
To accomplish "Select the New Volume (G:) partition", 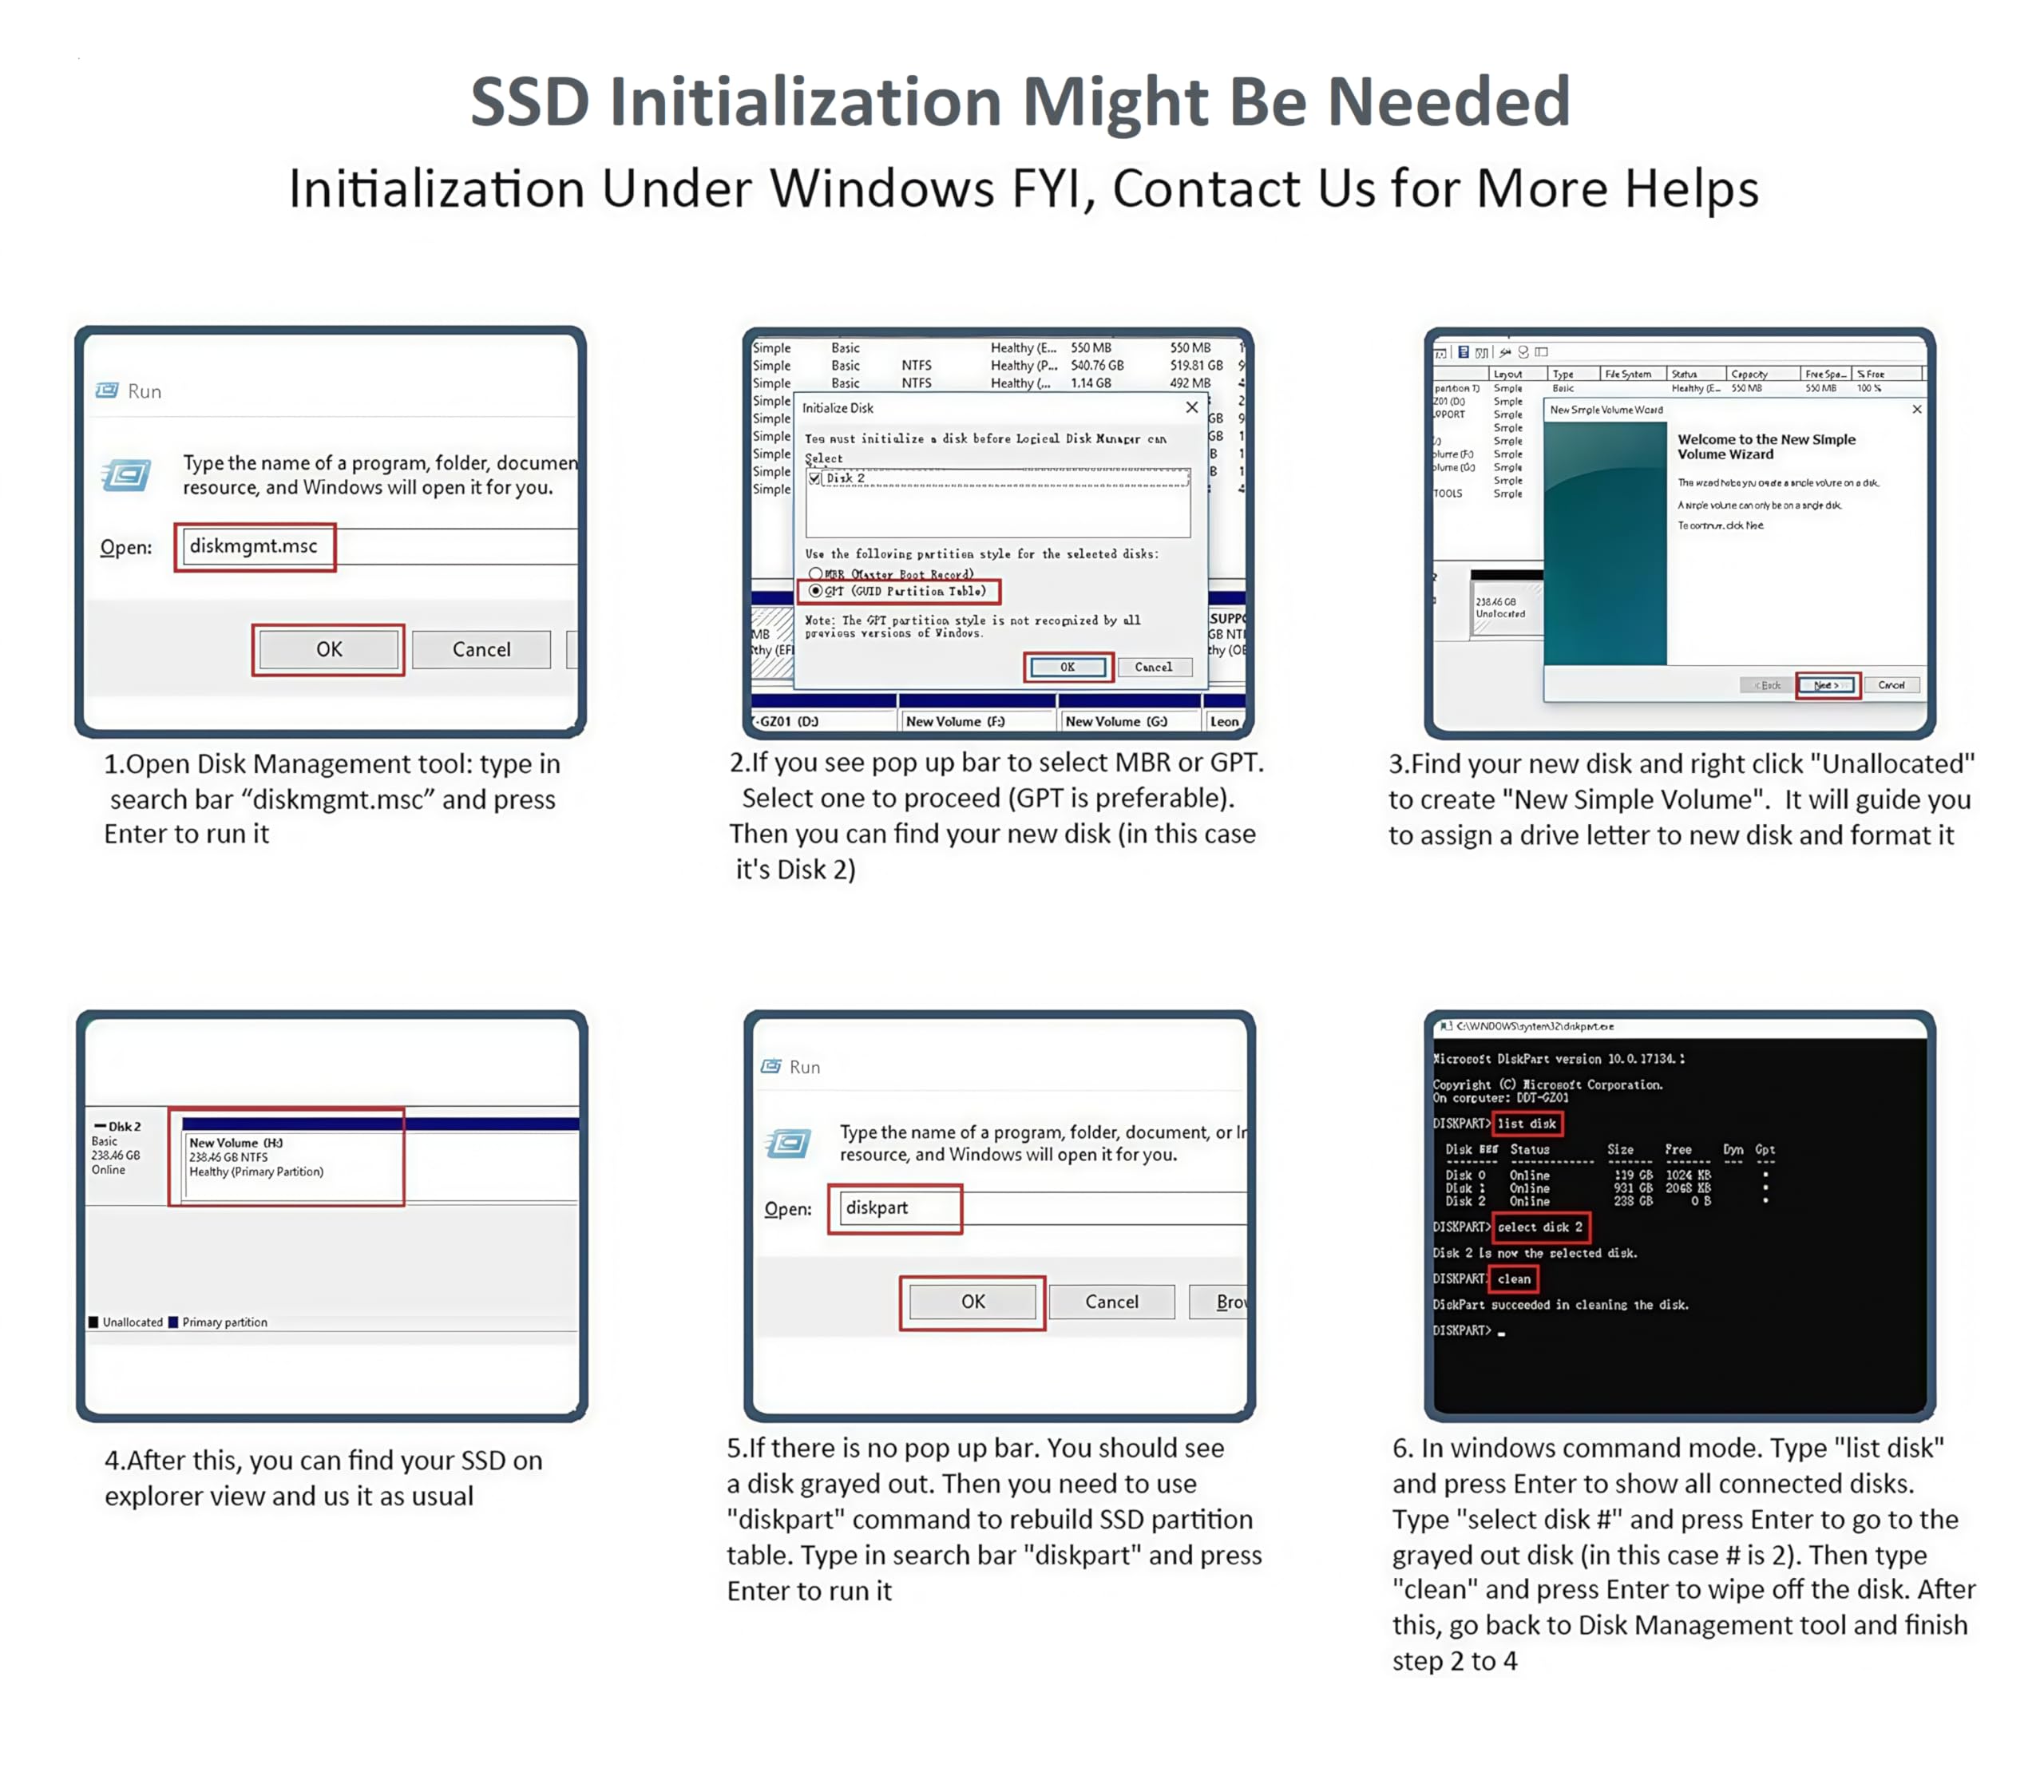I will tap(1128, 721).
